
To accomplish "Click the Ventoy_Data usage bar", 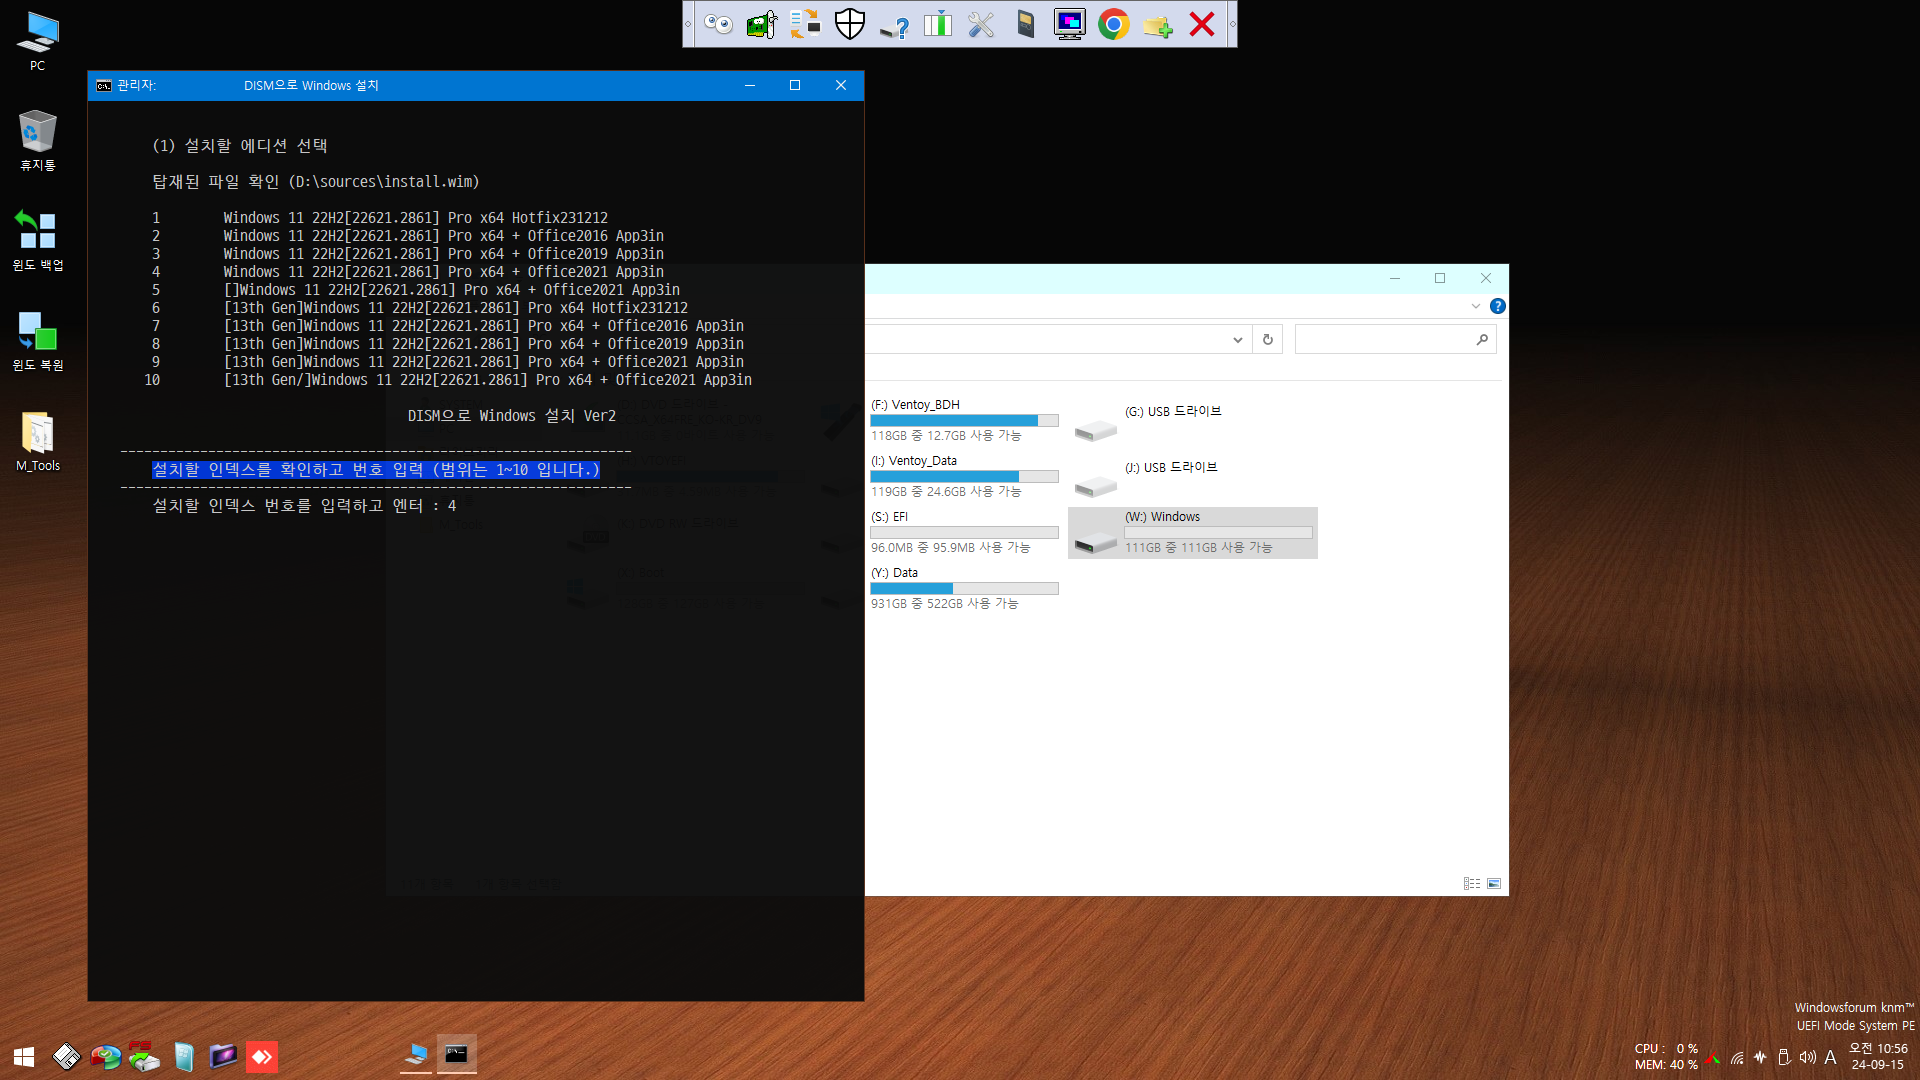I will point(964,476).
